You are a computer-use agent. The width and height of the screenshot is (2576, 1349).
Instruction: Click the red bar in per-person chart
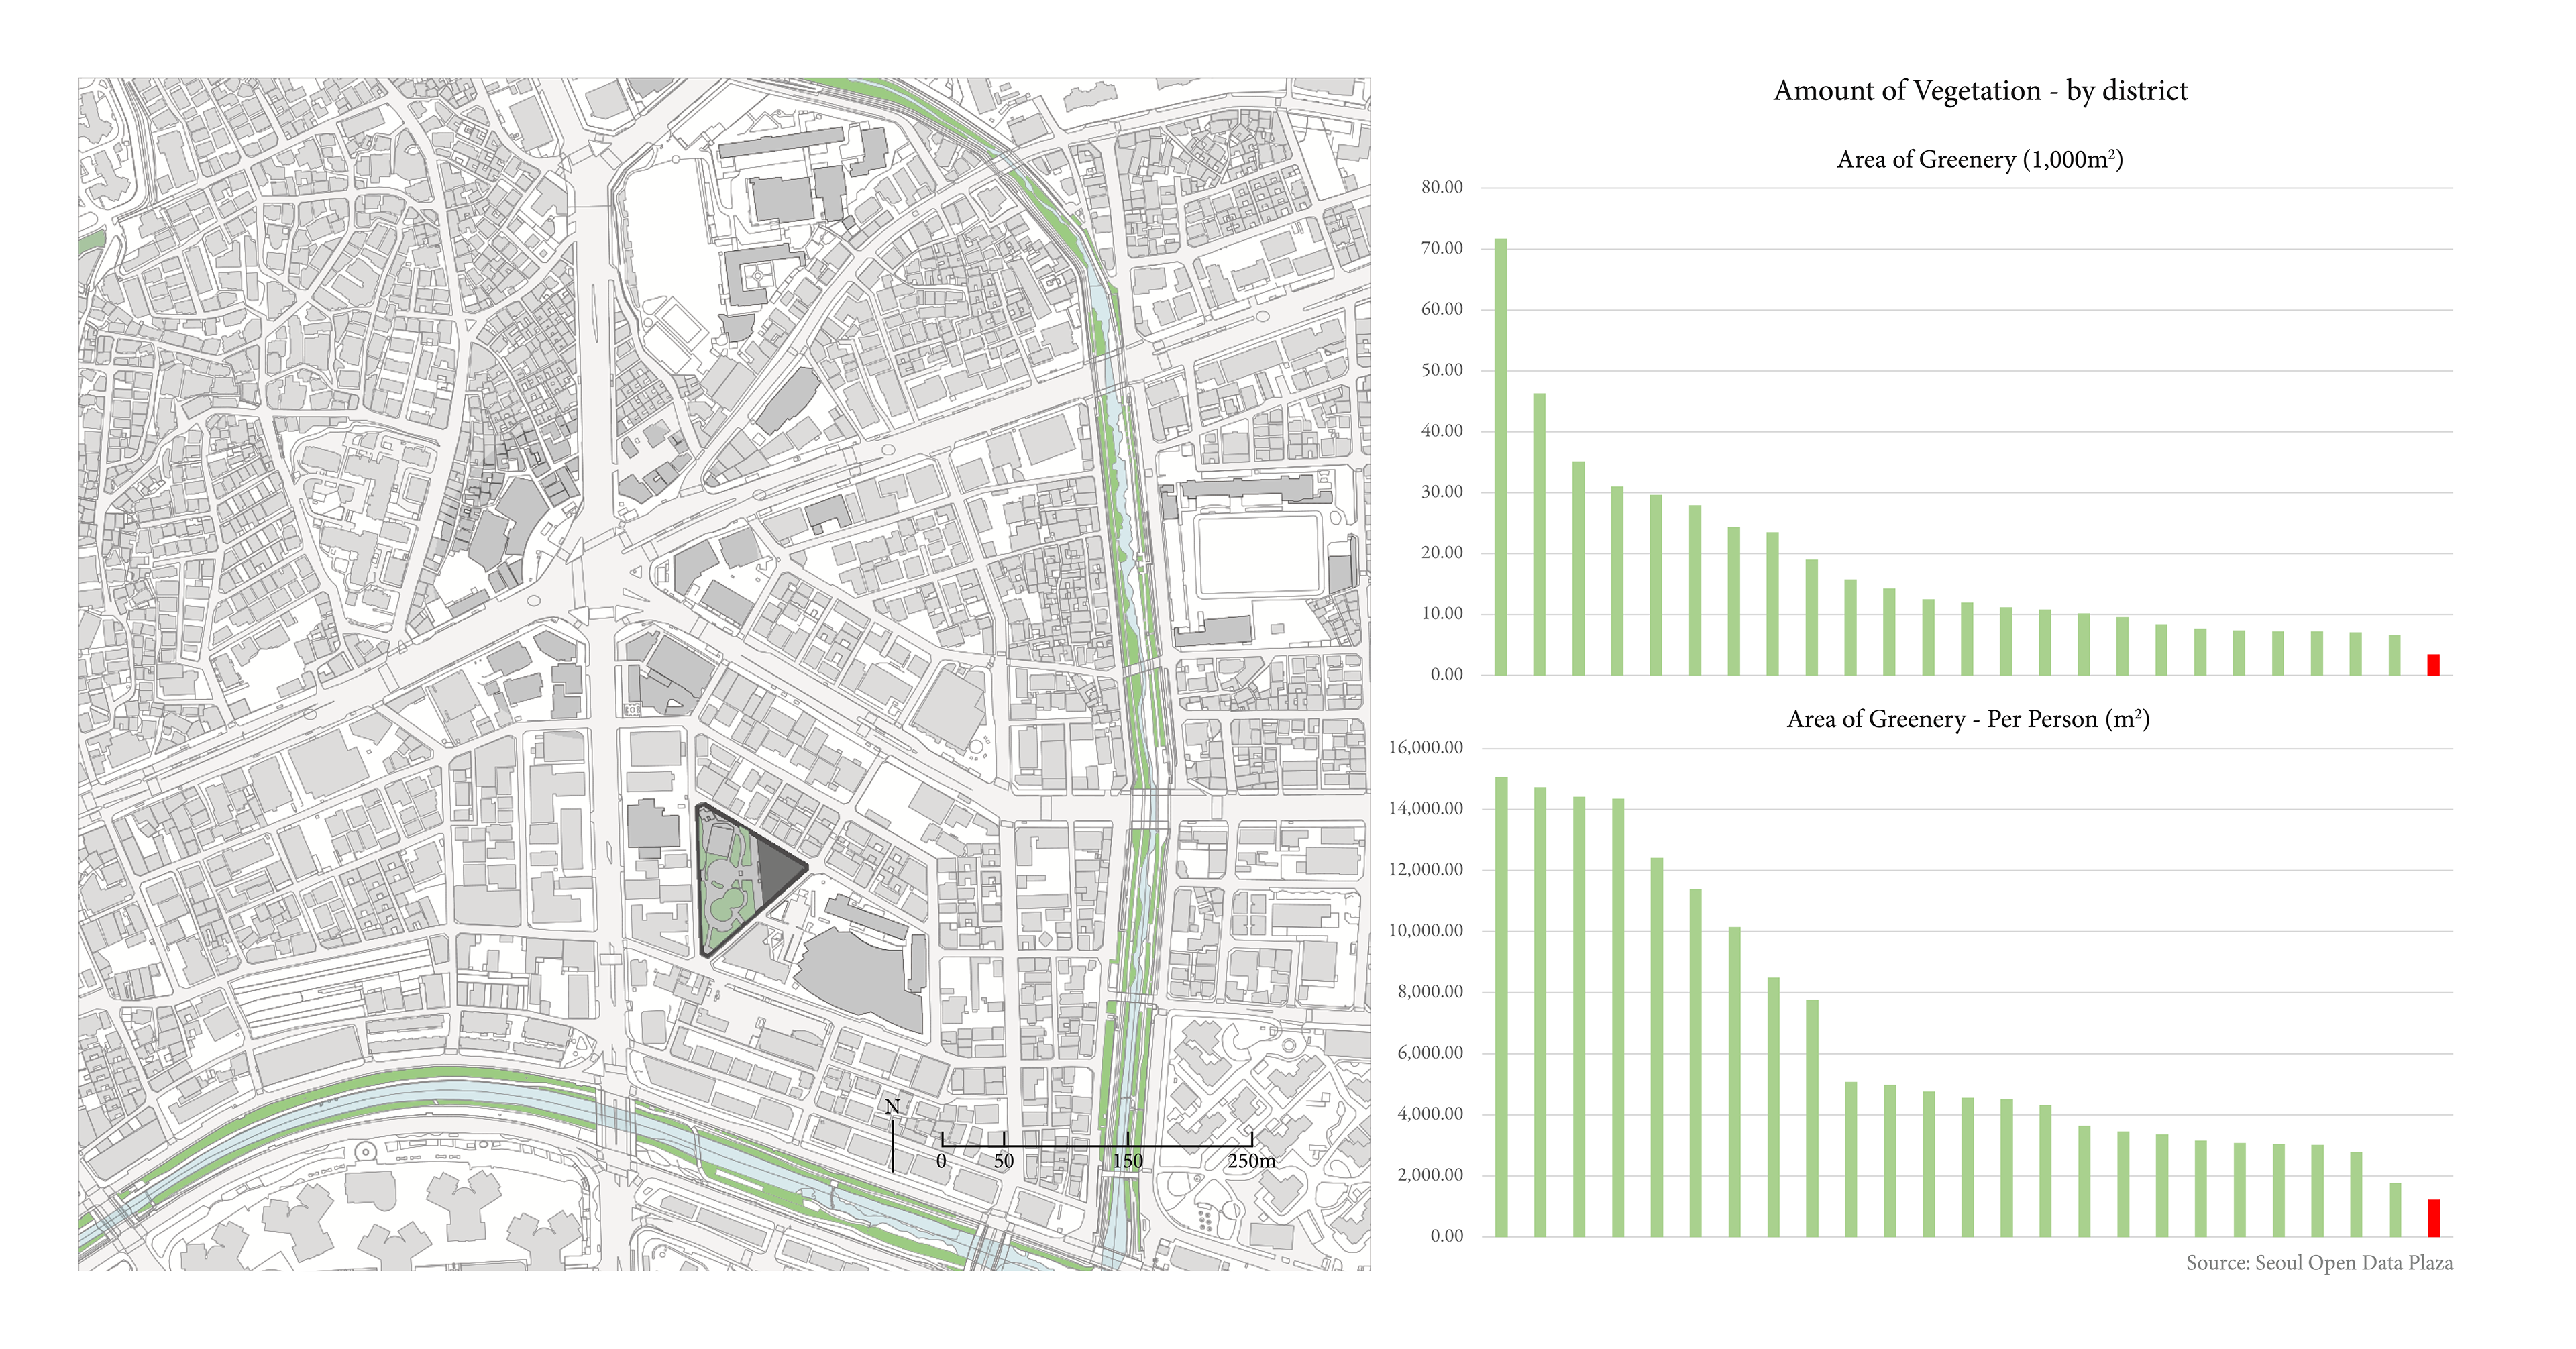point(2433,1218)
